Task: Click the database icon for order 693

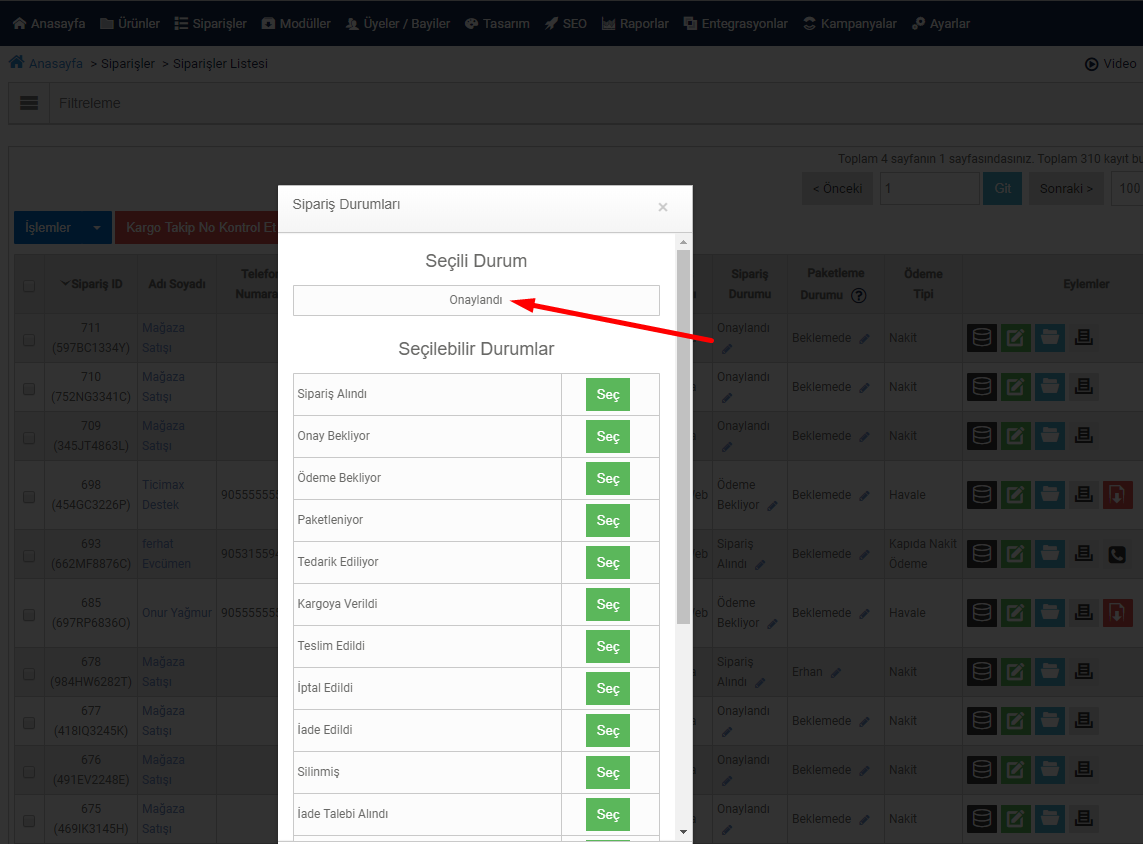Action: pyautogui.click(x=982, y=554)
